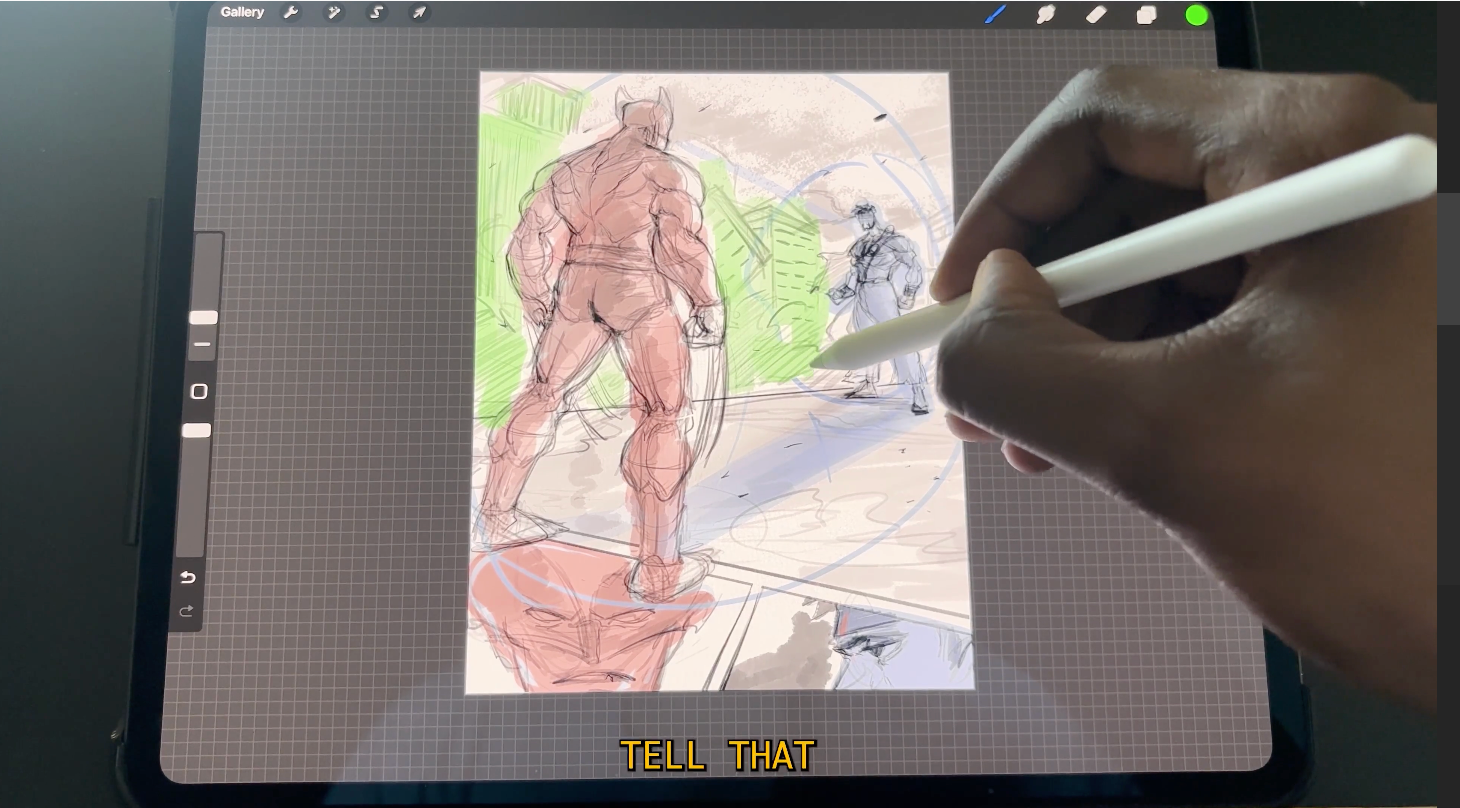Open the green color picker swatch
This screenshot has height=808, width=1460.
click(x=1196, y=15)
